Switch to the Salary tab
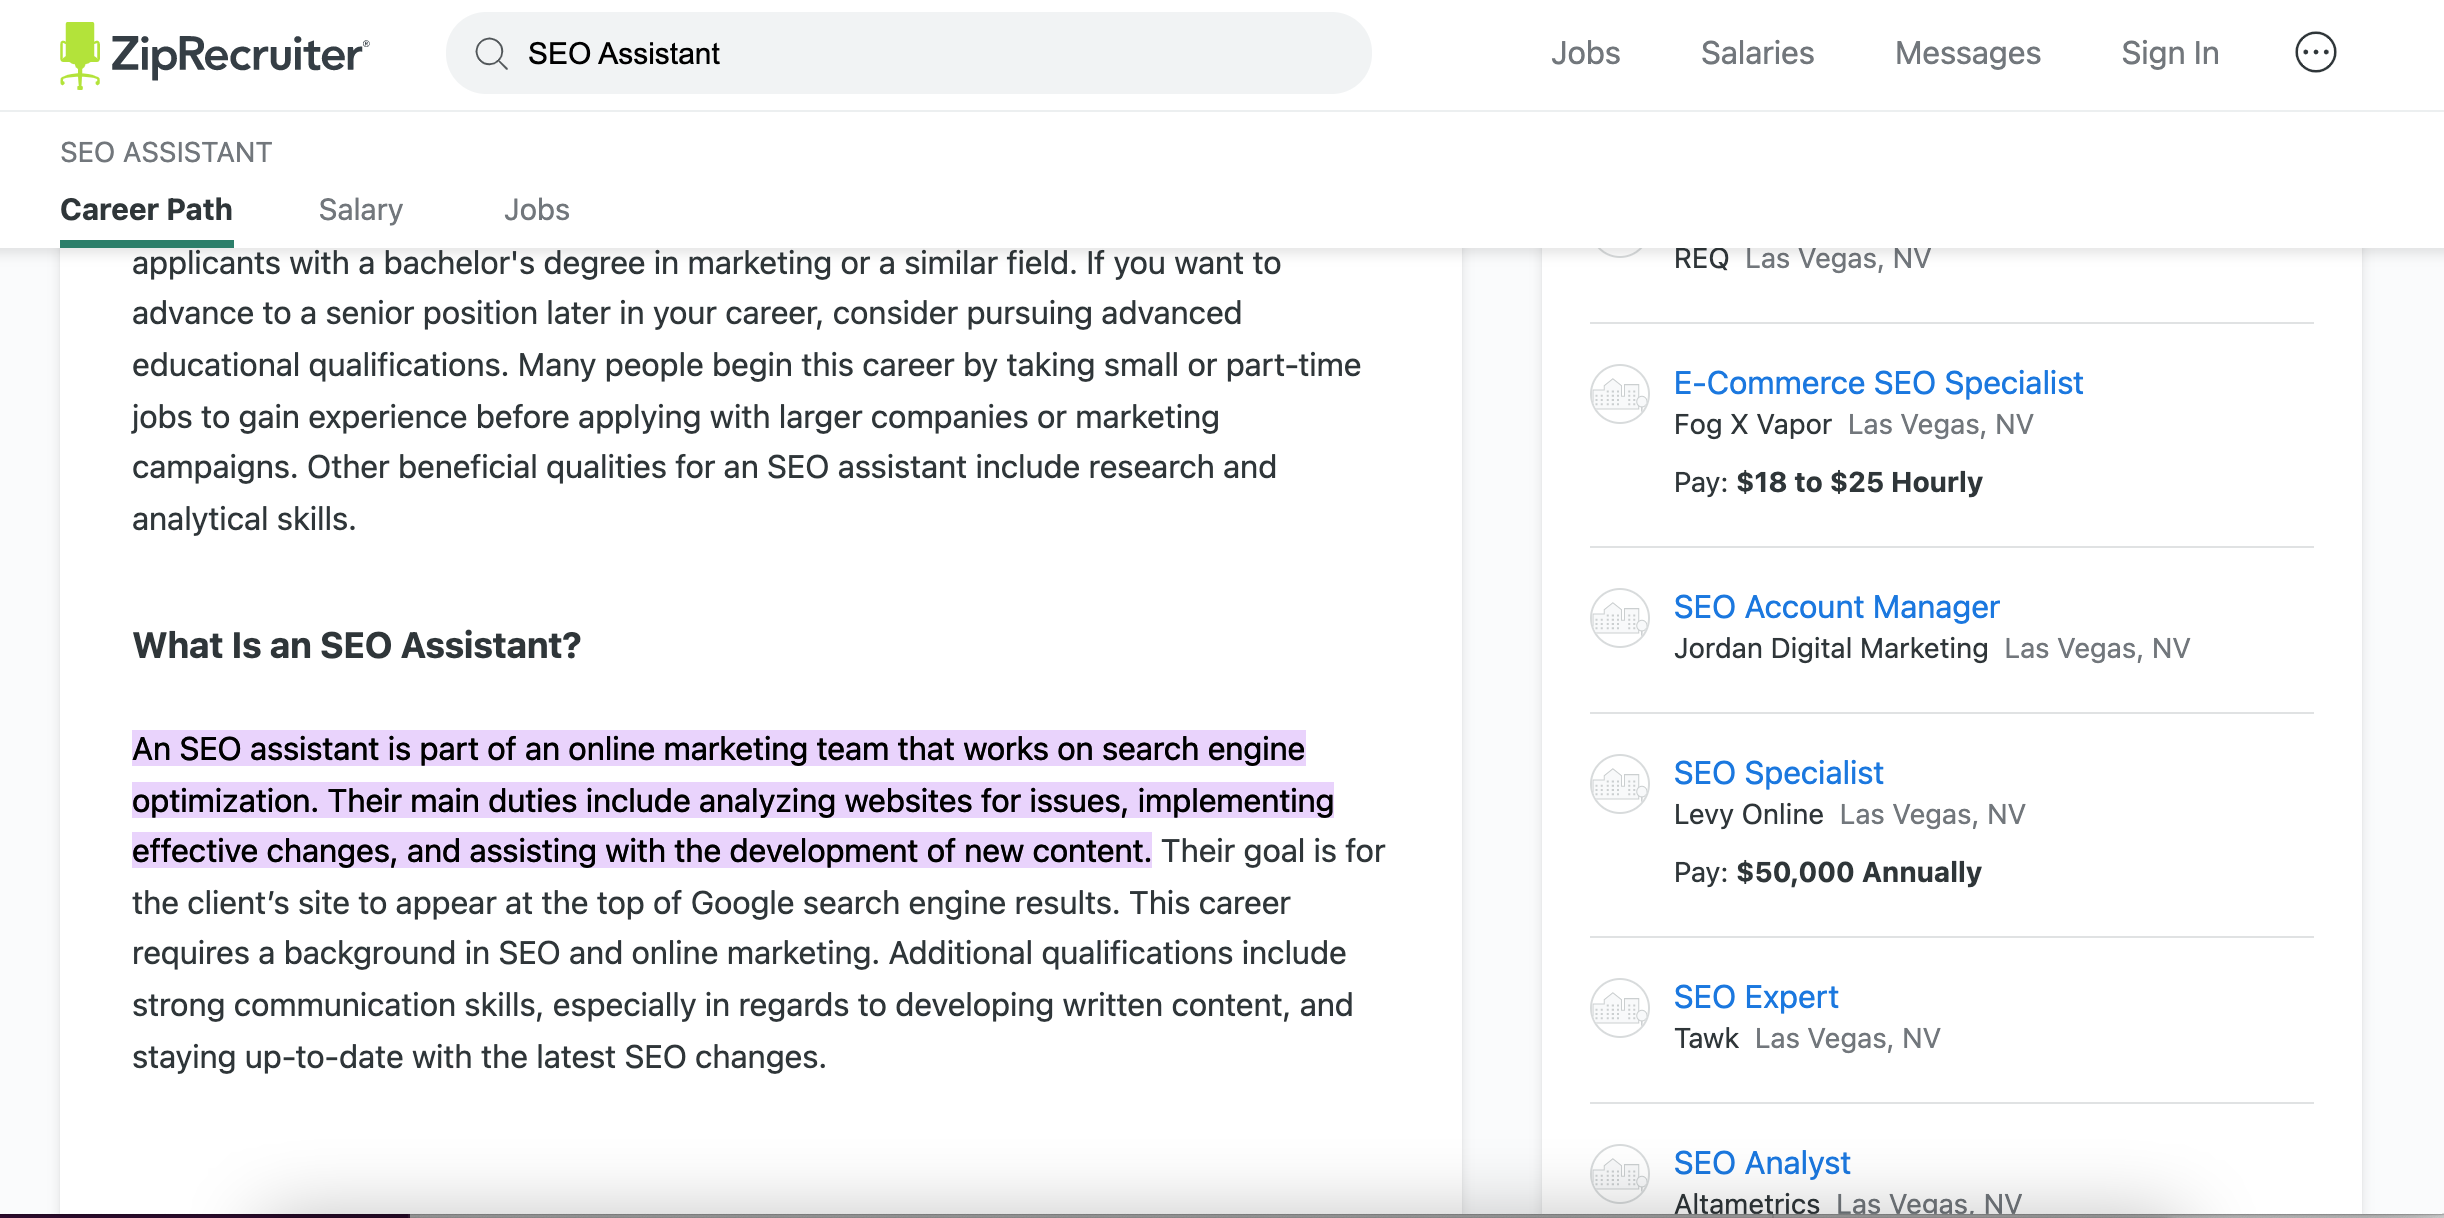This screenshot has width=2444, height=1218. (x=360, y=209)
